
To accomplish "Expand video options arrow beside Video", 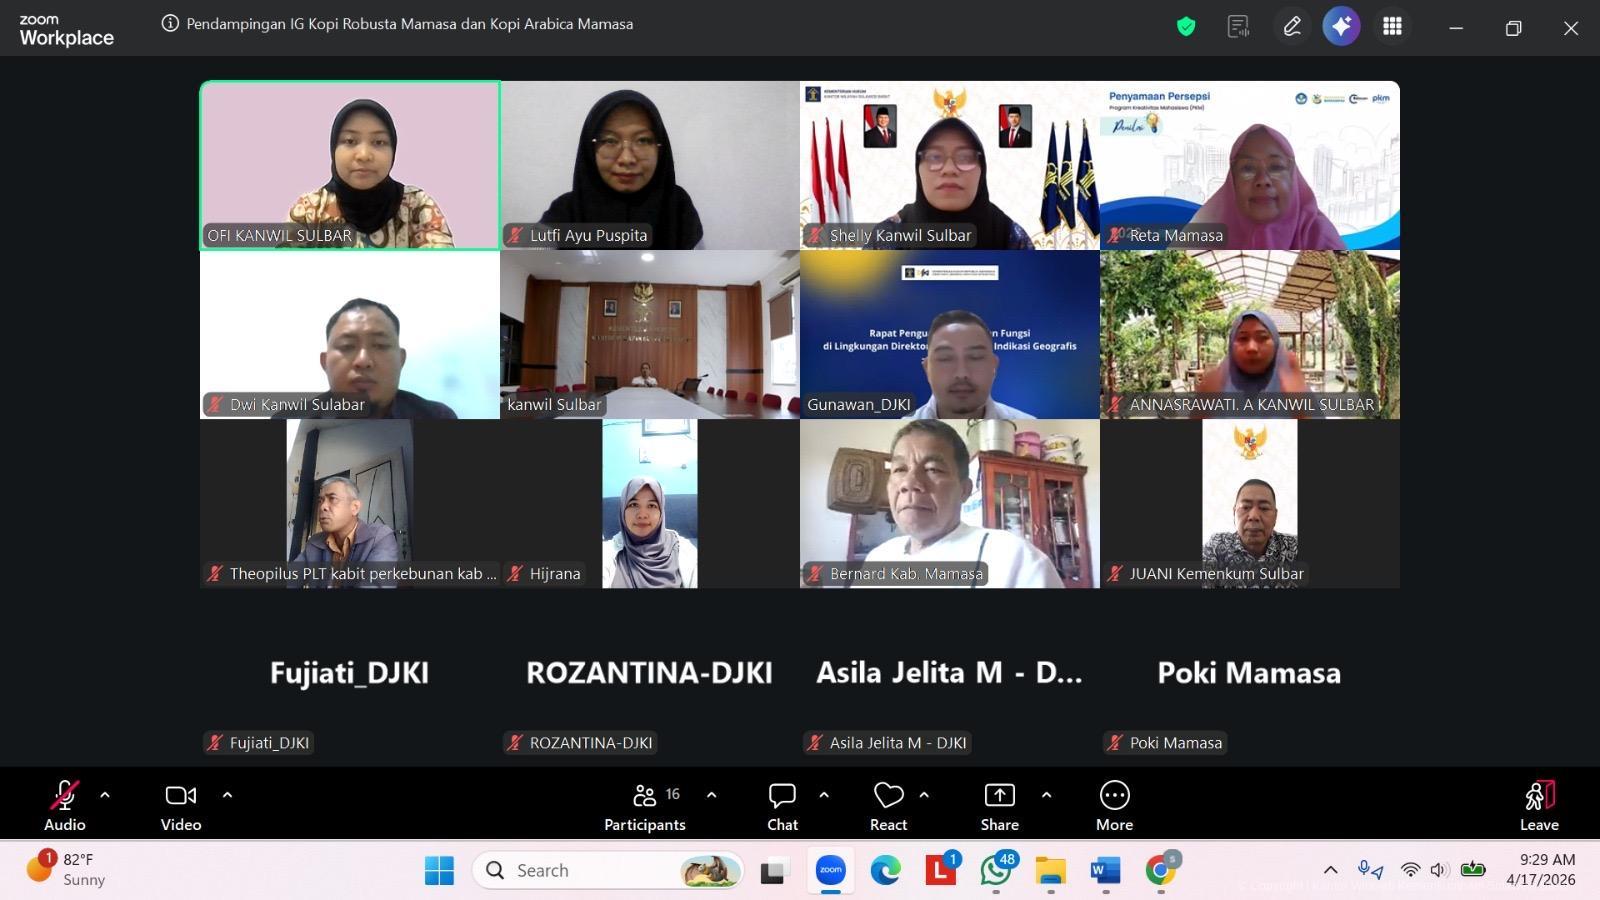I will 227,795.
